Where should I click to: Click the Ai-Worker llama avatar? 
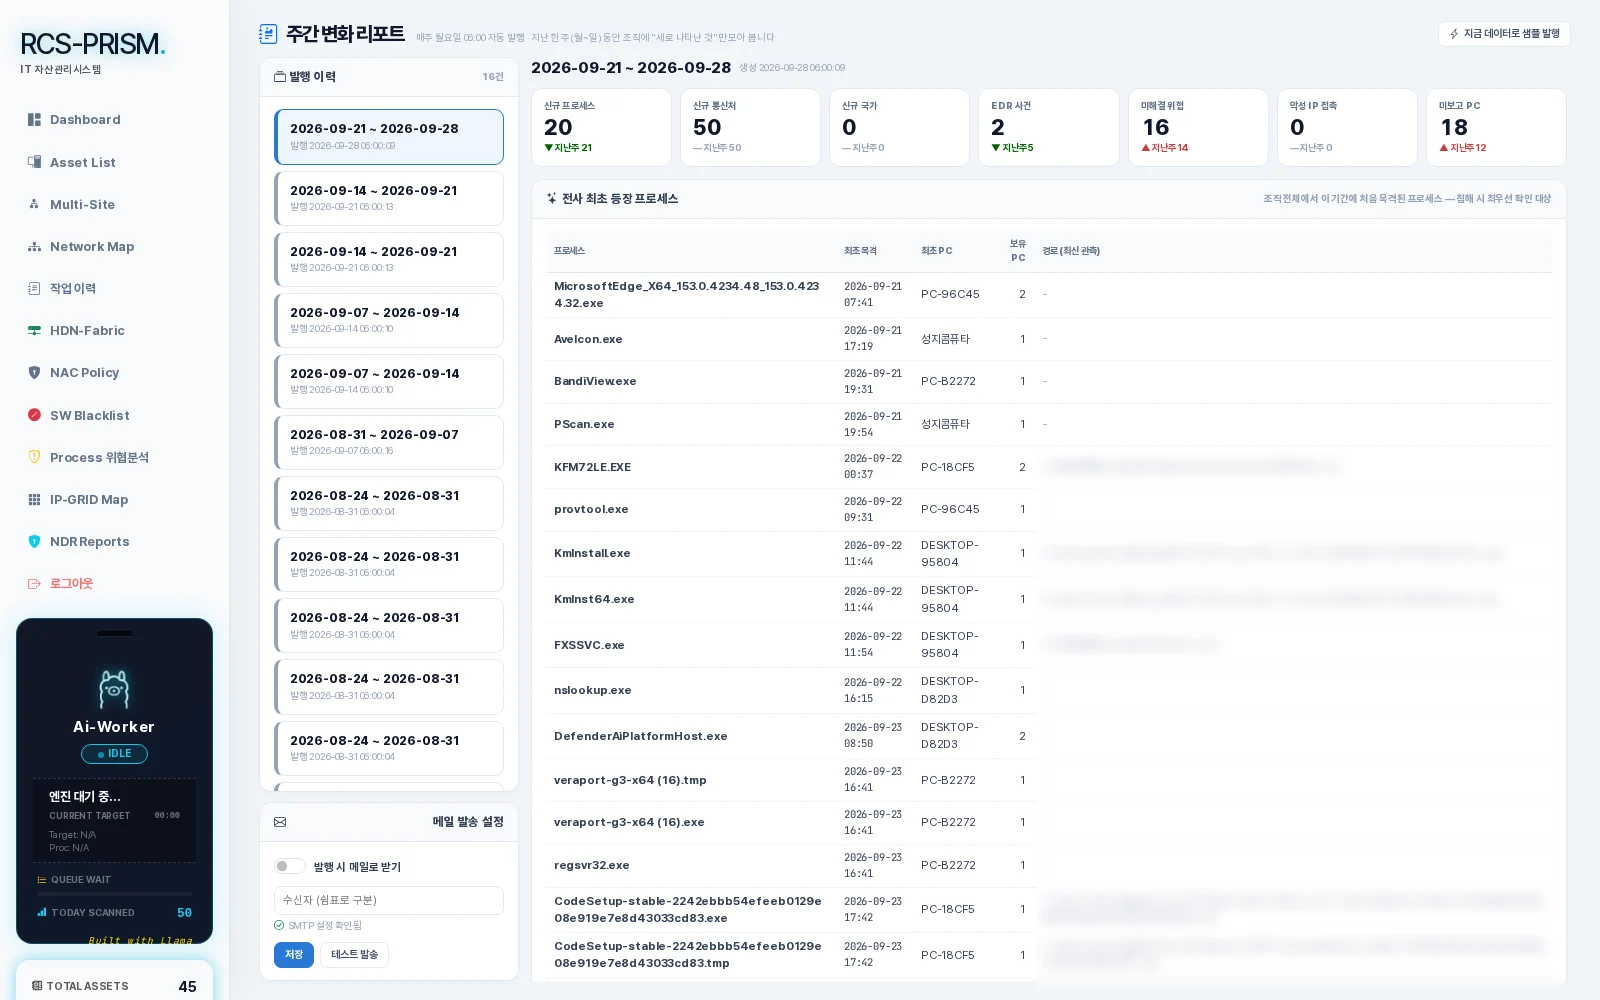coord(114,689)
